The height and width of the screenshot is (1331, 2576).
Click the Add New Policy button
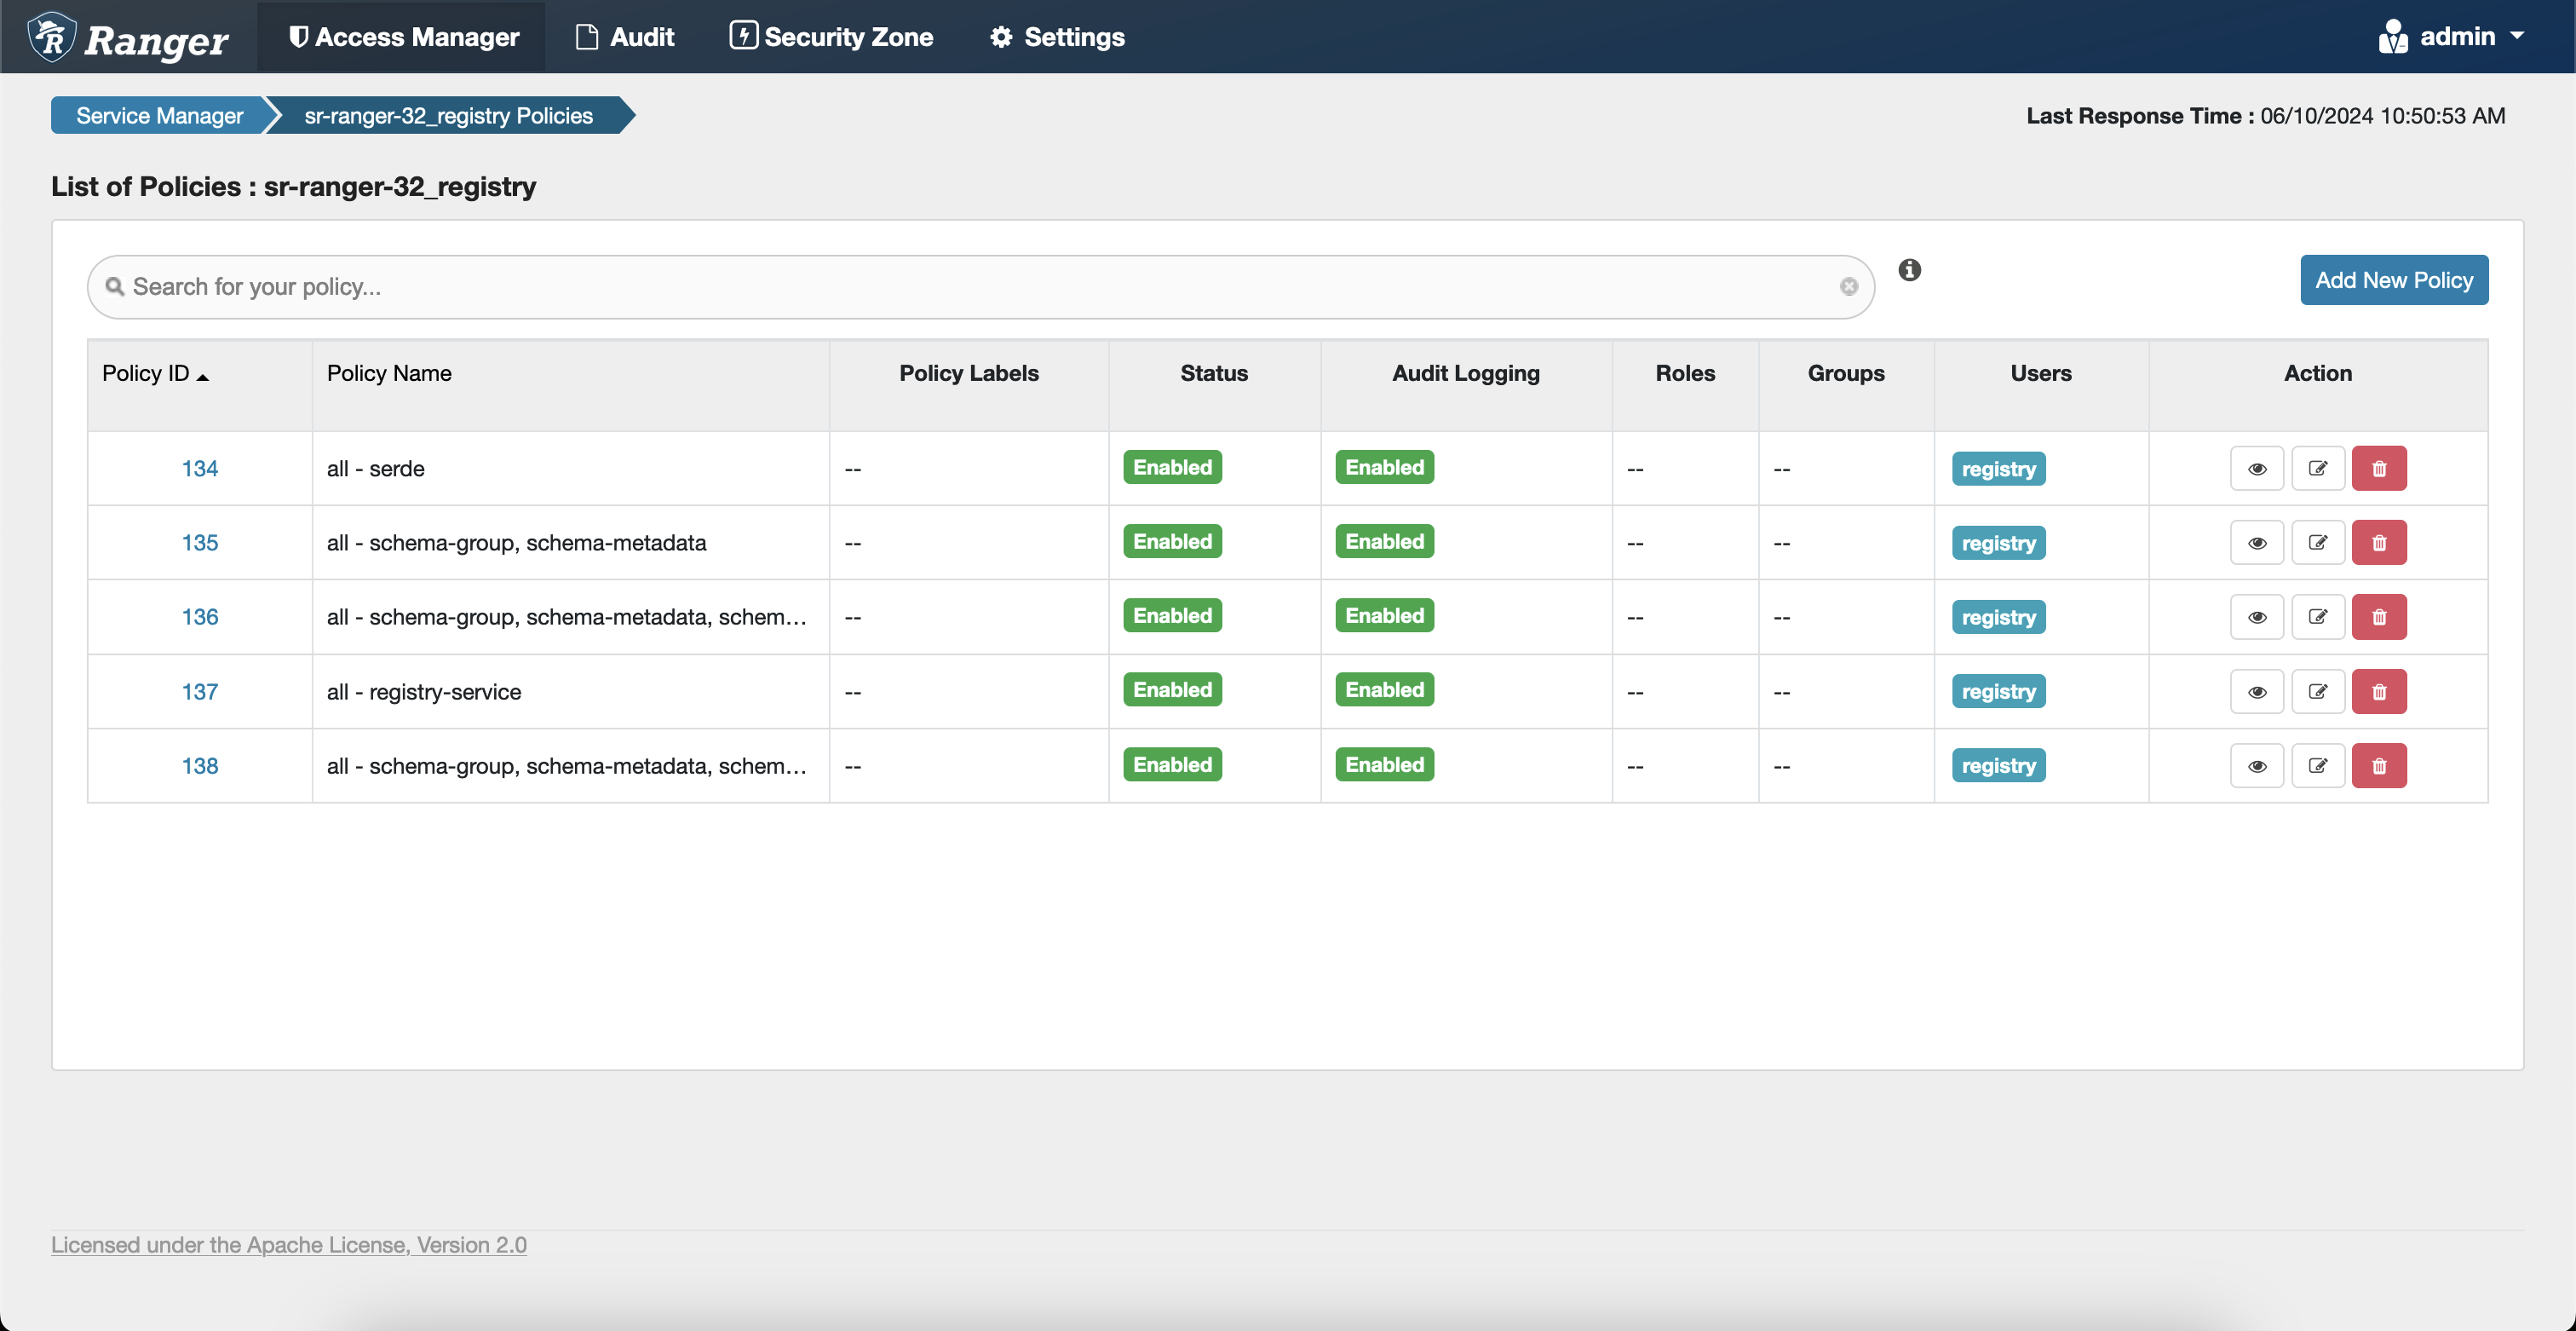point(2393,280)
